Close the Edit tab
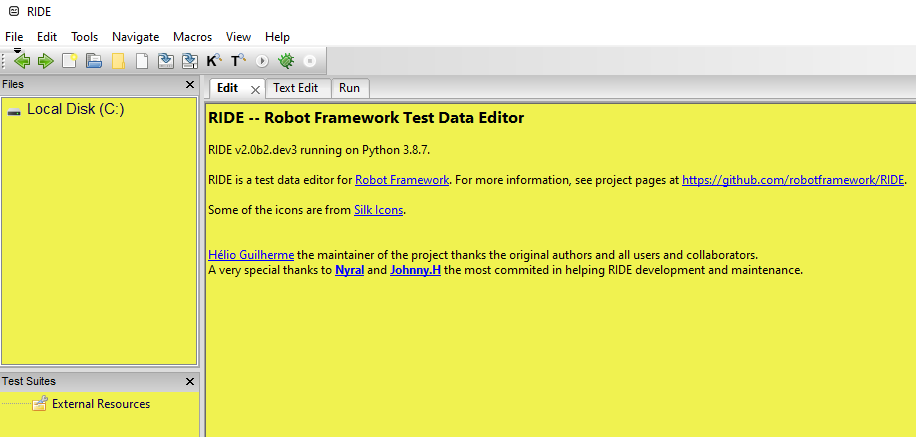This screenshot has width=916, height=437. click(x=255, y=89)
